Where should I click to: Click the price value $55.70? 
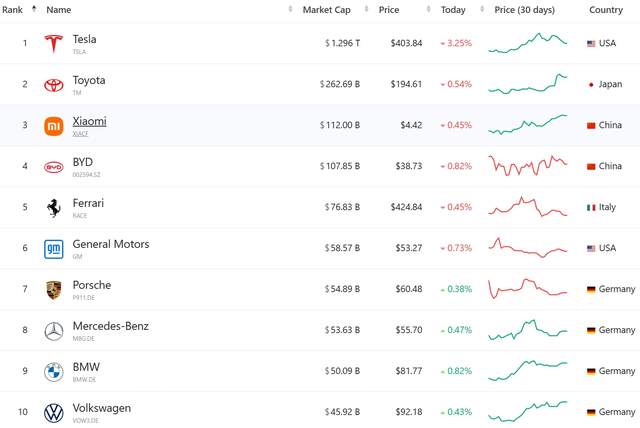pyautogui.click(x=409, y=330)
